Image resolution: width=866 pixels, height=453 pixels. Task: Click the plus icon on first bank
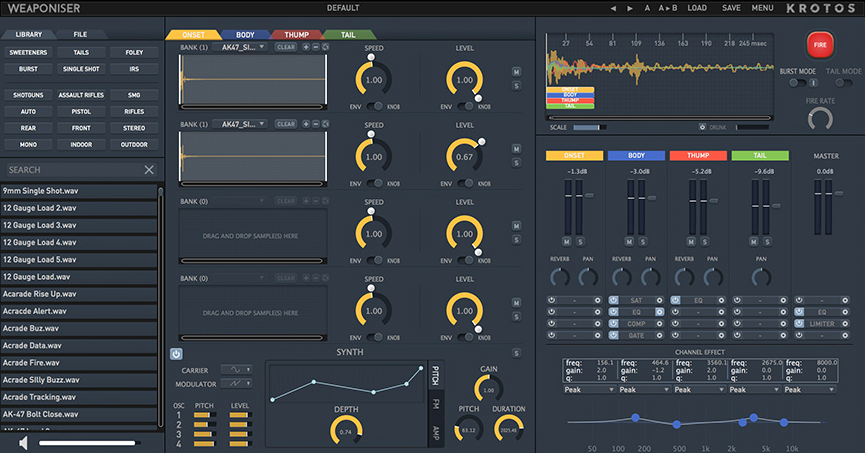coord(306,47)
